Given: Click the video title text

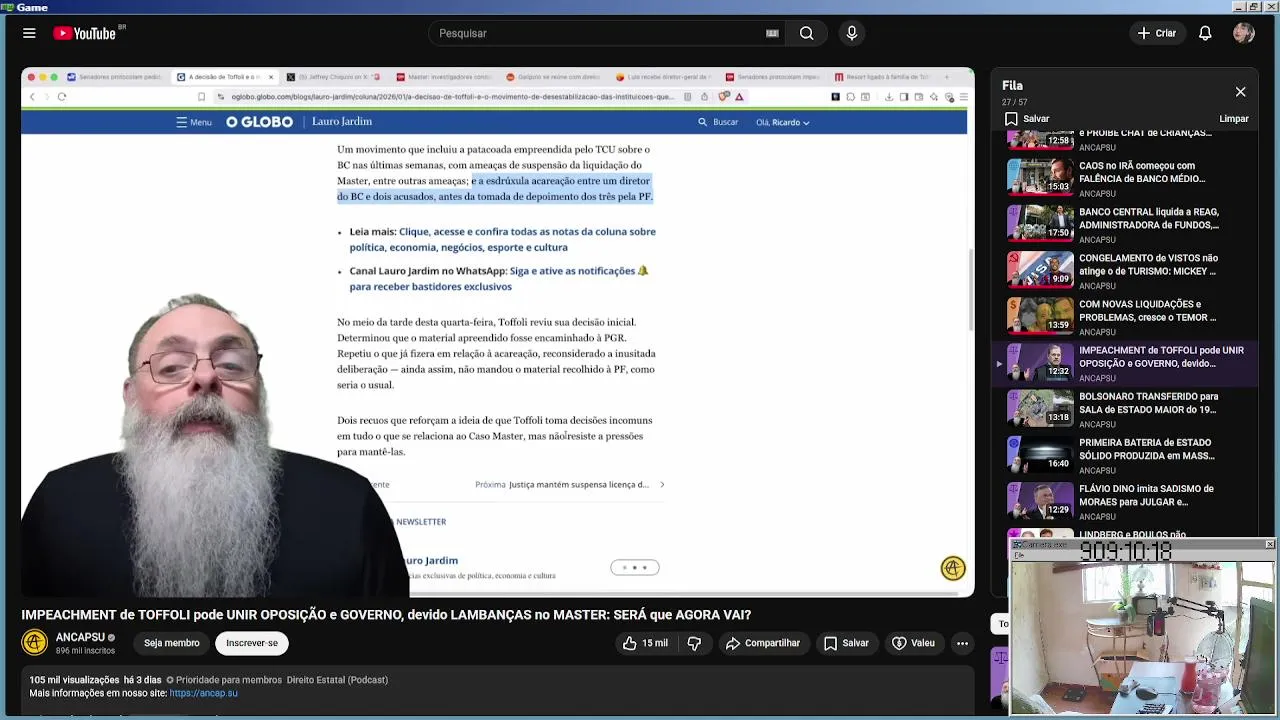Looking at the screenshot, I should pyautogui.click(x=386, y=615).
